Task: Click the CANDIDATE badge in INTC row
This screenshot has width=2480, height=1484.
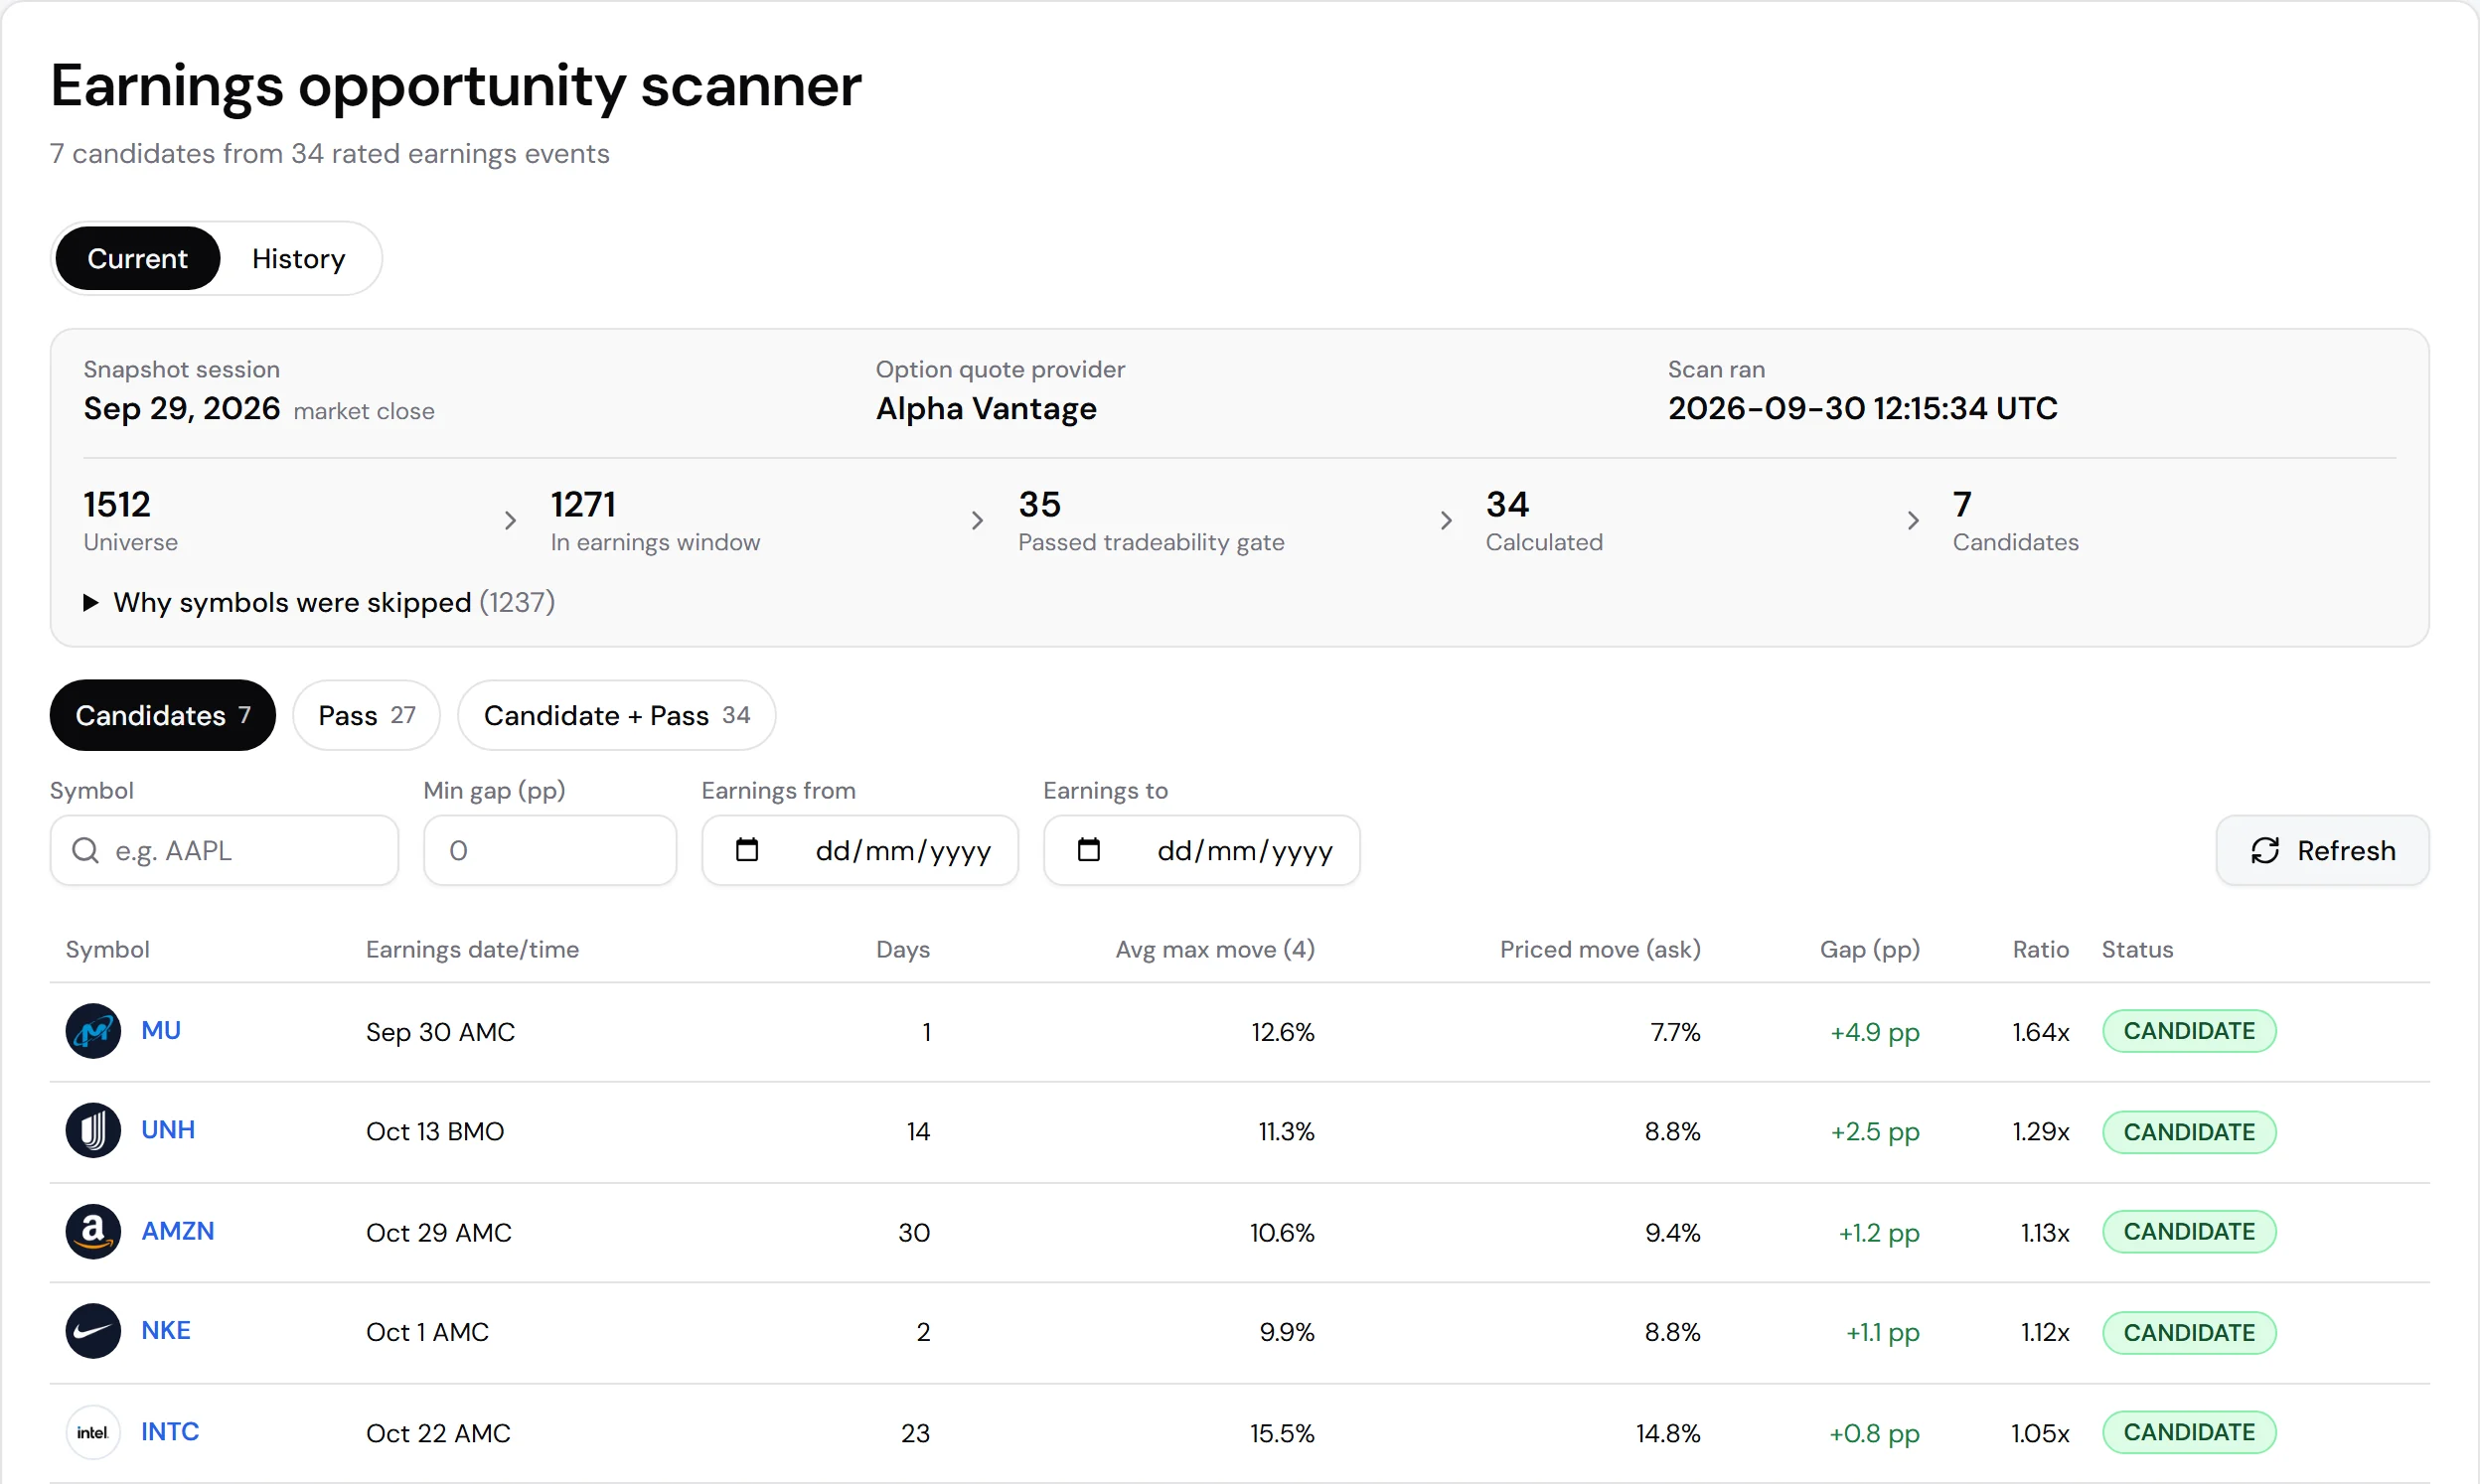Action: pos(2189,1433)
